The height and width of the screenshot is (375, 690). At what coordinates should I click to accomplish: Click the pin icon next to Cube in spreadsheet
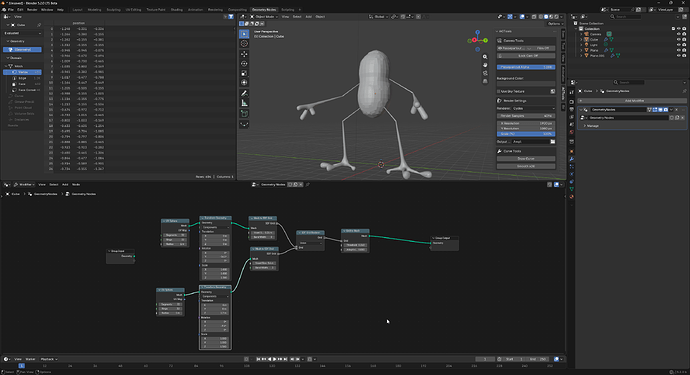39,25
